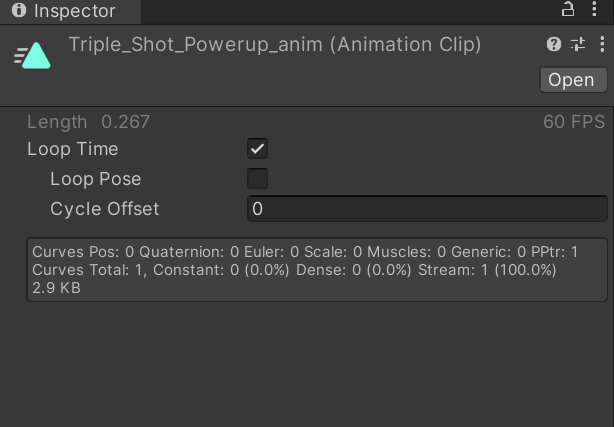The image size is (614, 427).
Task: Open the Inspector tab's three-dot menu
Action: pos(594,9)
